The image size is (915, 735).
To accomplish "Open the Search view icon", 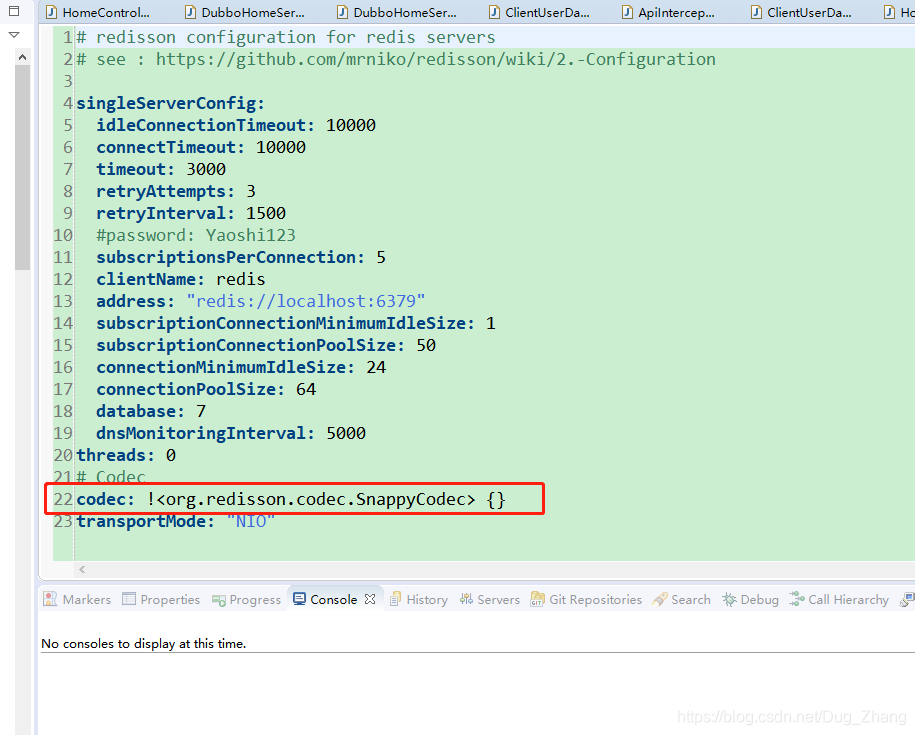I will coord(660,599).
